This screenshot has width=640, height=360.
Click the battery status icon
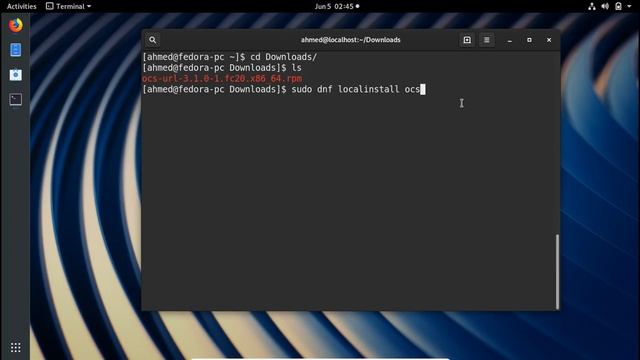(x=618, y=6)
